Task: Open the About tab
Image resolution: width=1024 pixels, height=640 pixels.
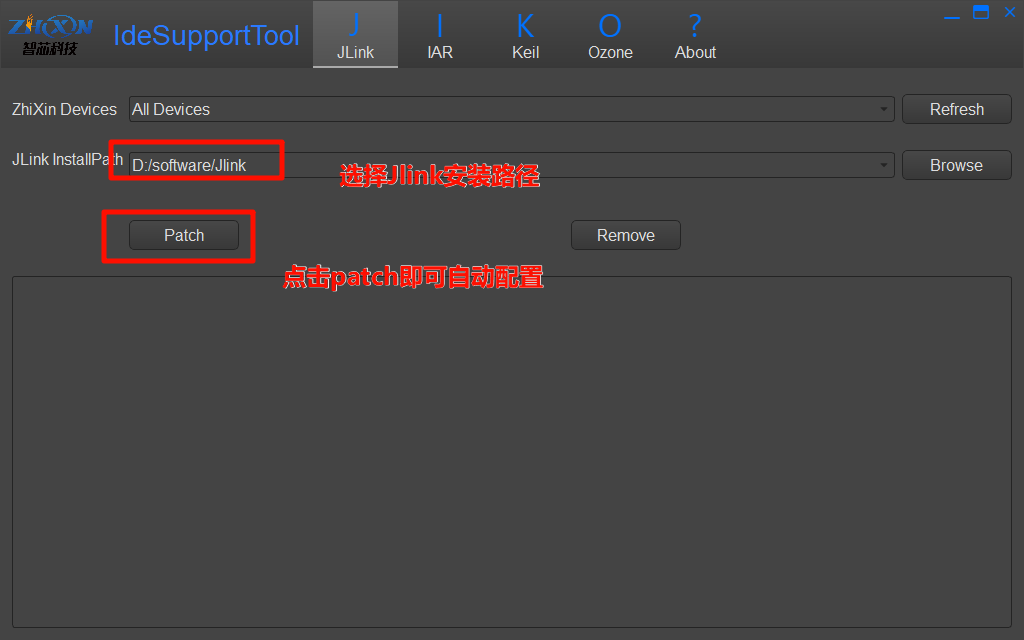Action: [x=695, y=35]
